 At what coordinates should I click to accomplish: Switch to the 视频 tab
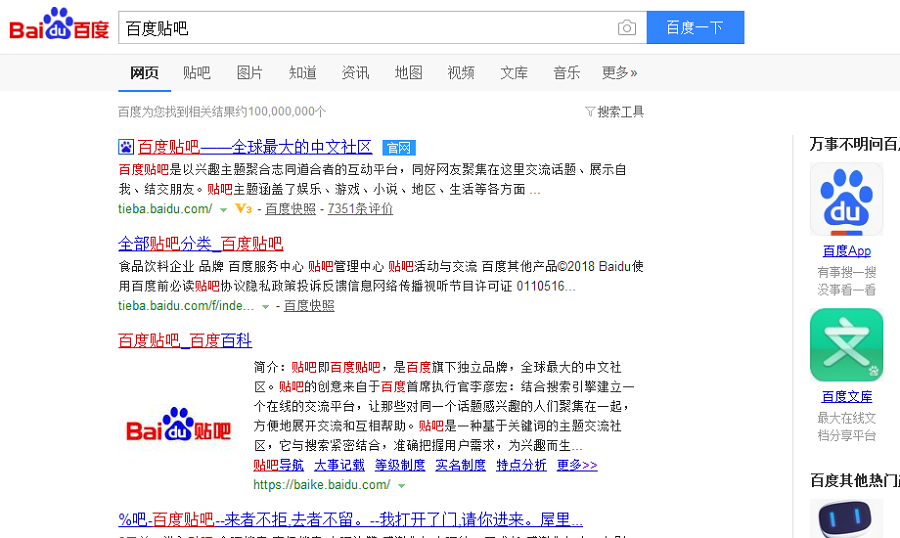(461, 73)
